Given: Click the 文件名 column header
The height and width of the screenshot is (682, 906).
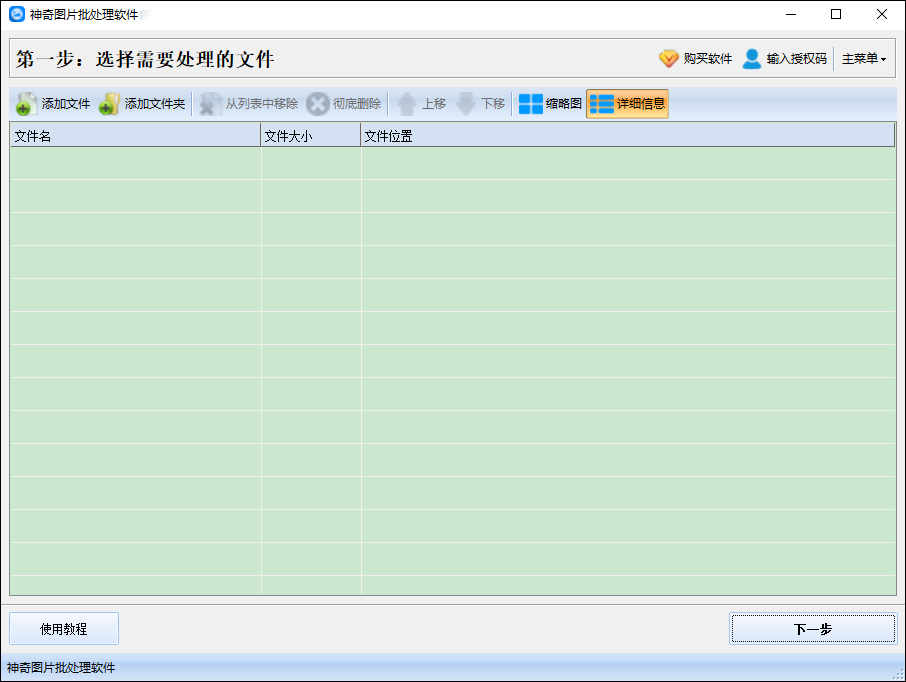Looking at the screenshot, I should tap(135, 134).
